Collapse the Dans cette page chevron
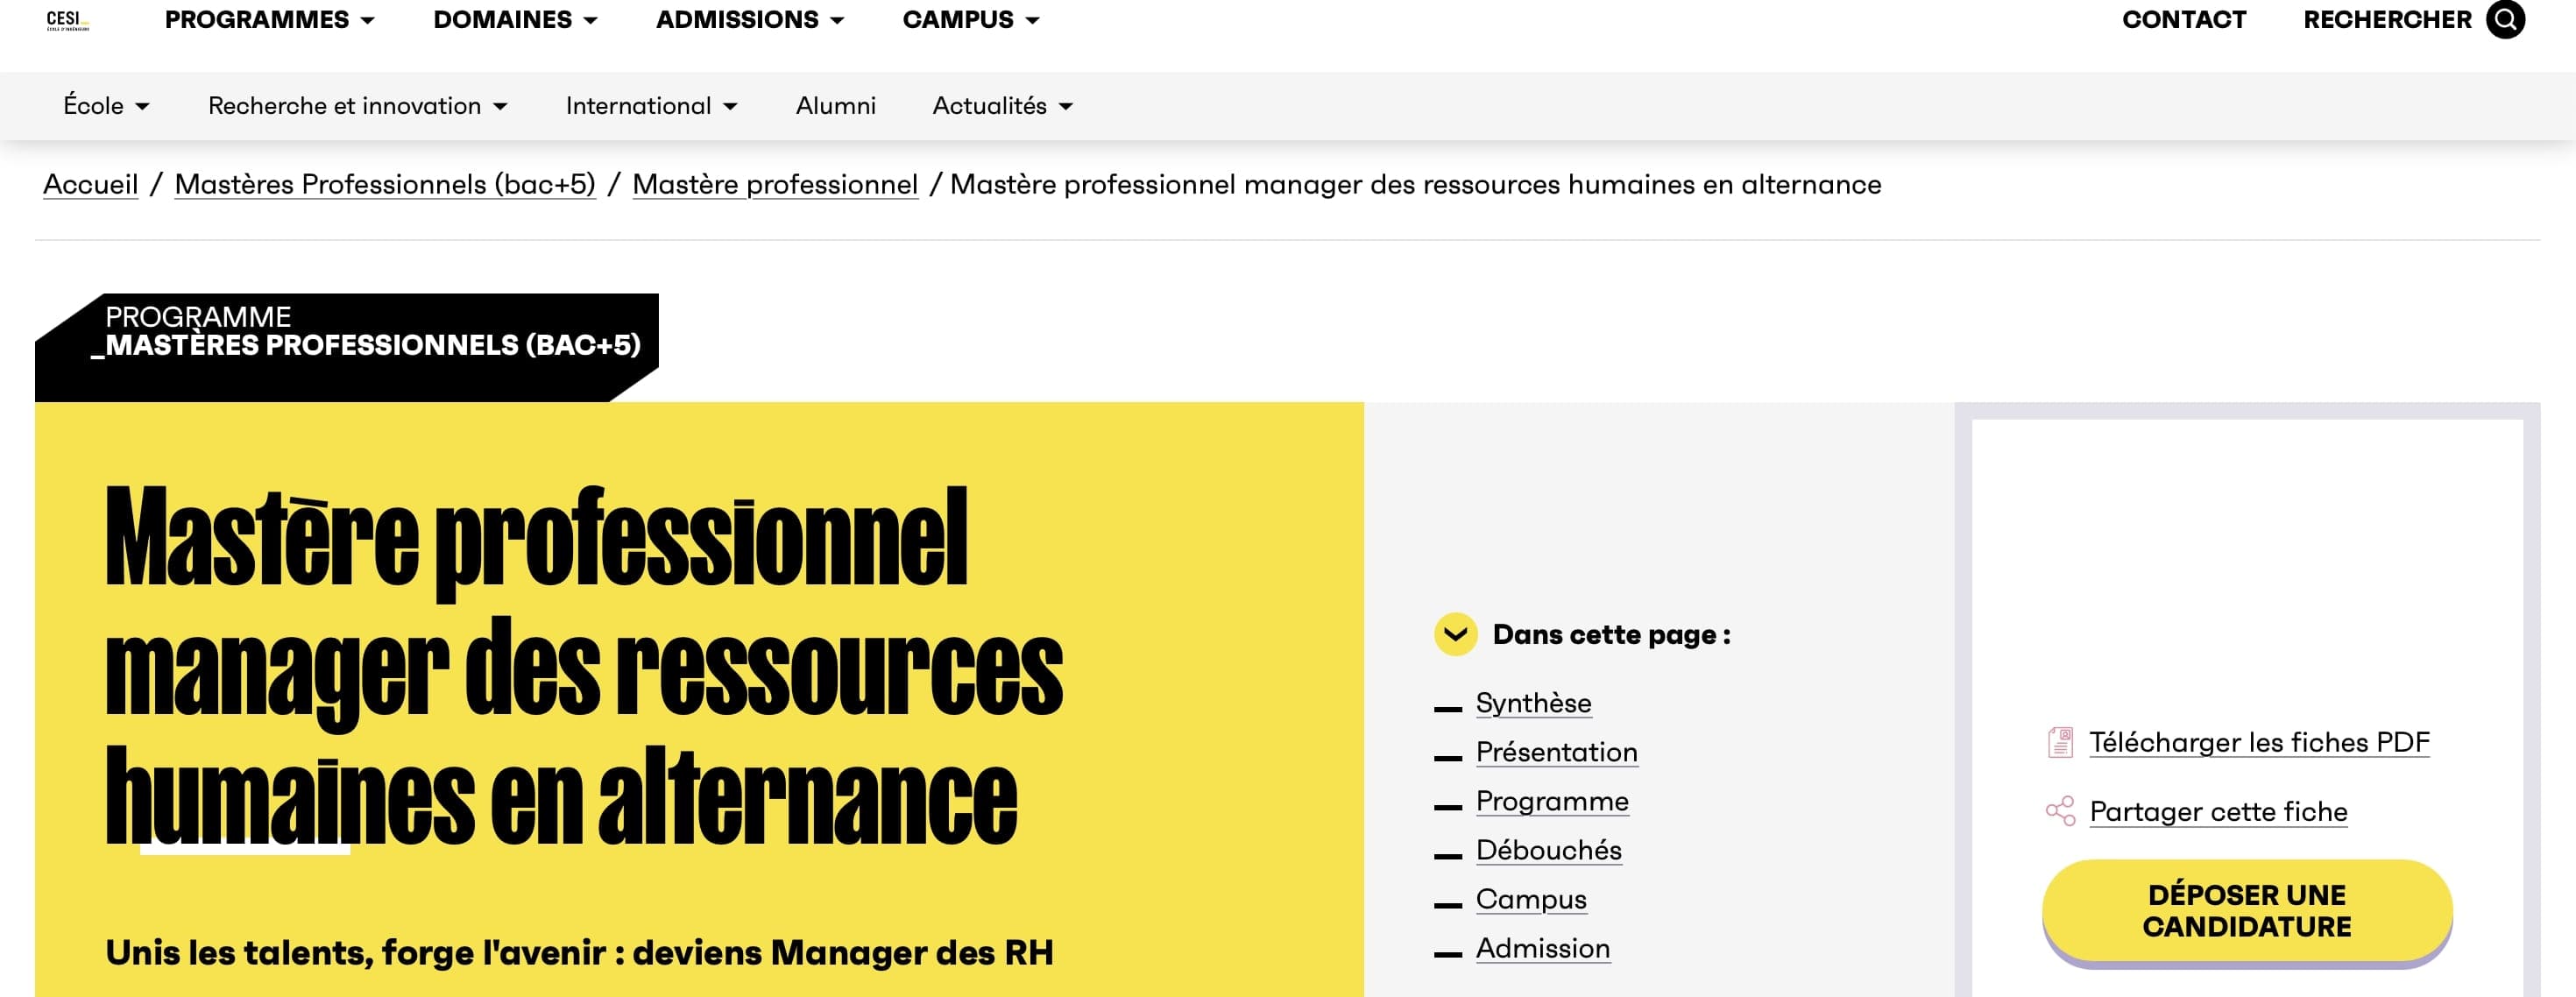This screenshot has height=997, width=2576. (x=1455, y=634)
